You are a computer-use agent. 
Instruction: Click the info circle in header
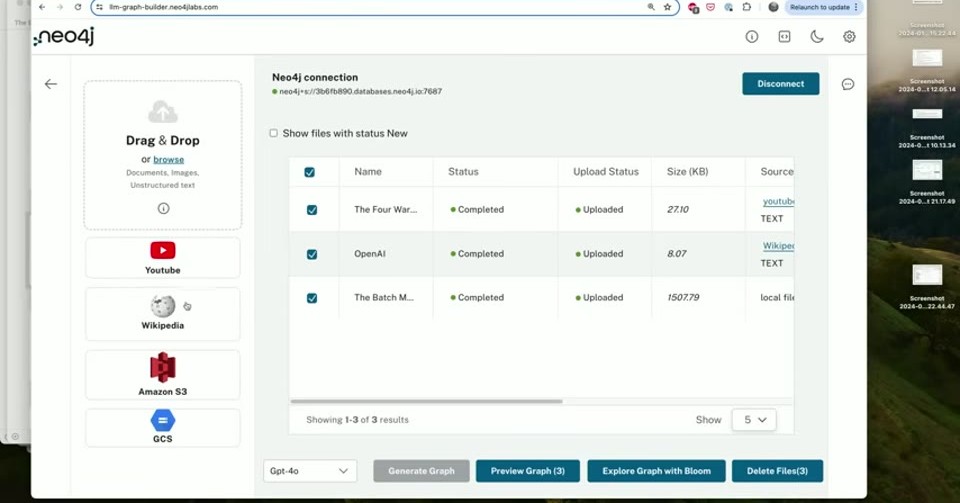tap(752, 37)
